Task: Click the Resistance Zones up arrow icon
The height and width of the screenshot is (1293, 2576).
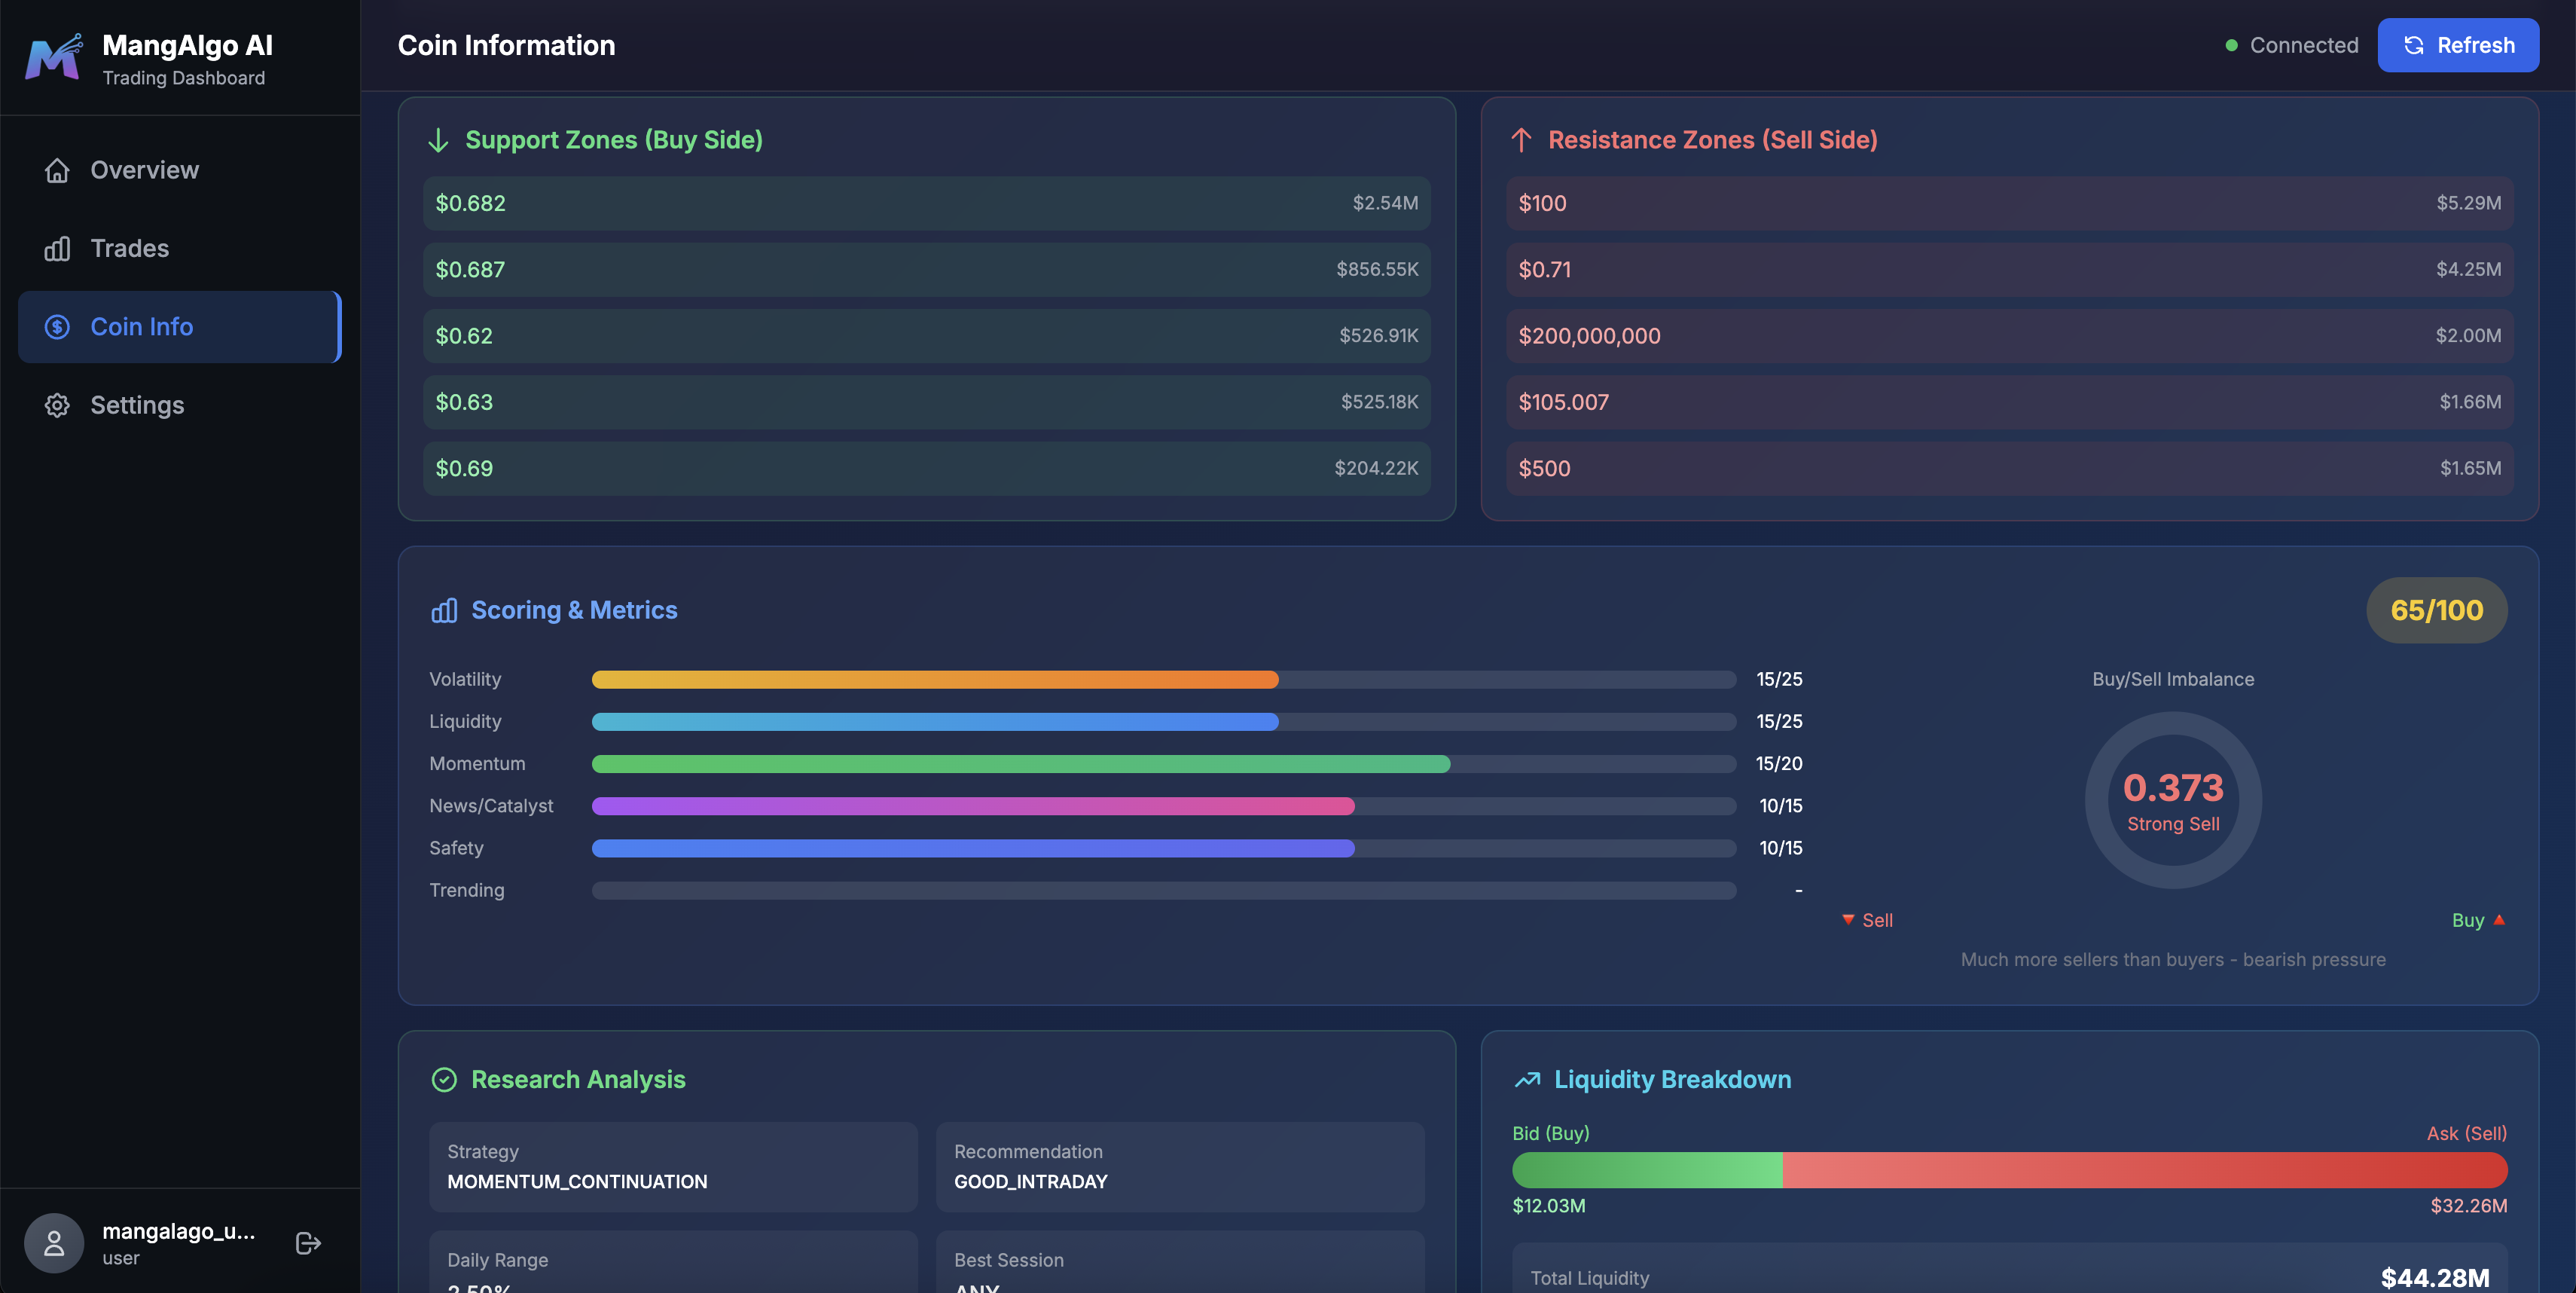Action: click(x=1522, y=140)
